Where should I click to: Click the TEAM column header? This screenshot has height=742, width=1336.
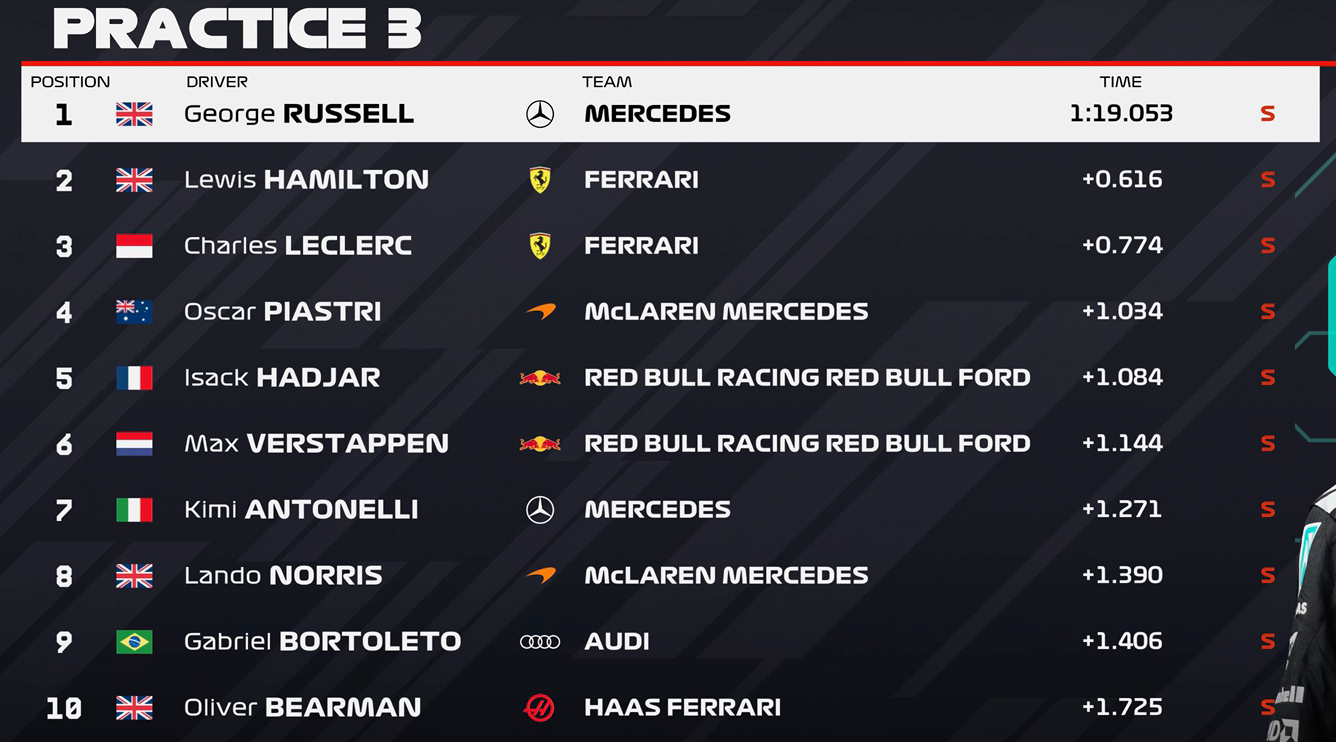click(607, 82)
